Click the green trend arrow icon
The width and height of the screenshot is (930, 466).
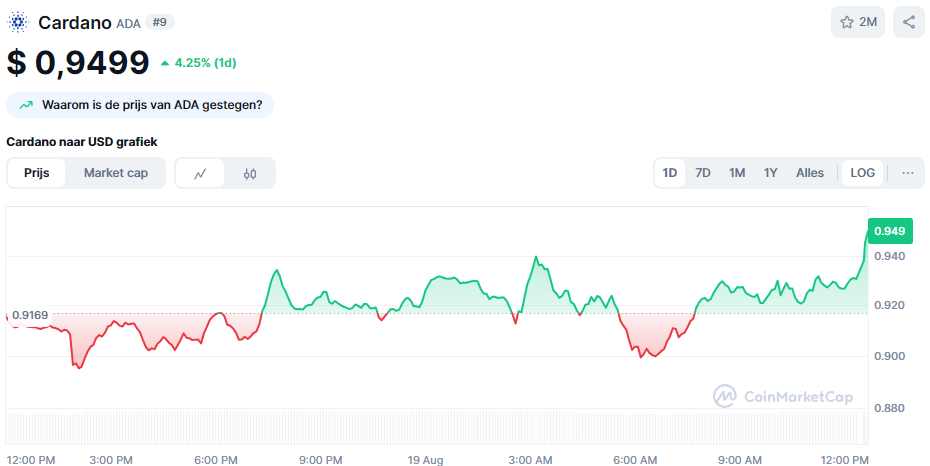click(26, 106)
